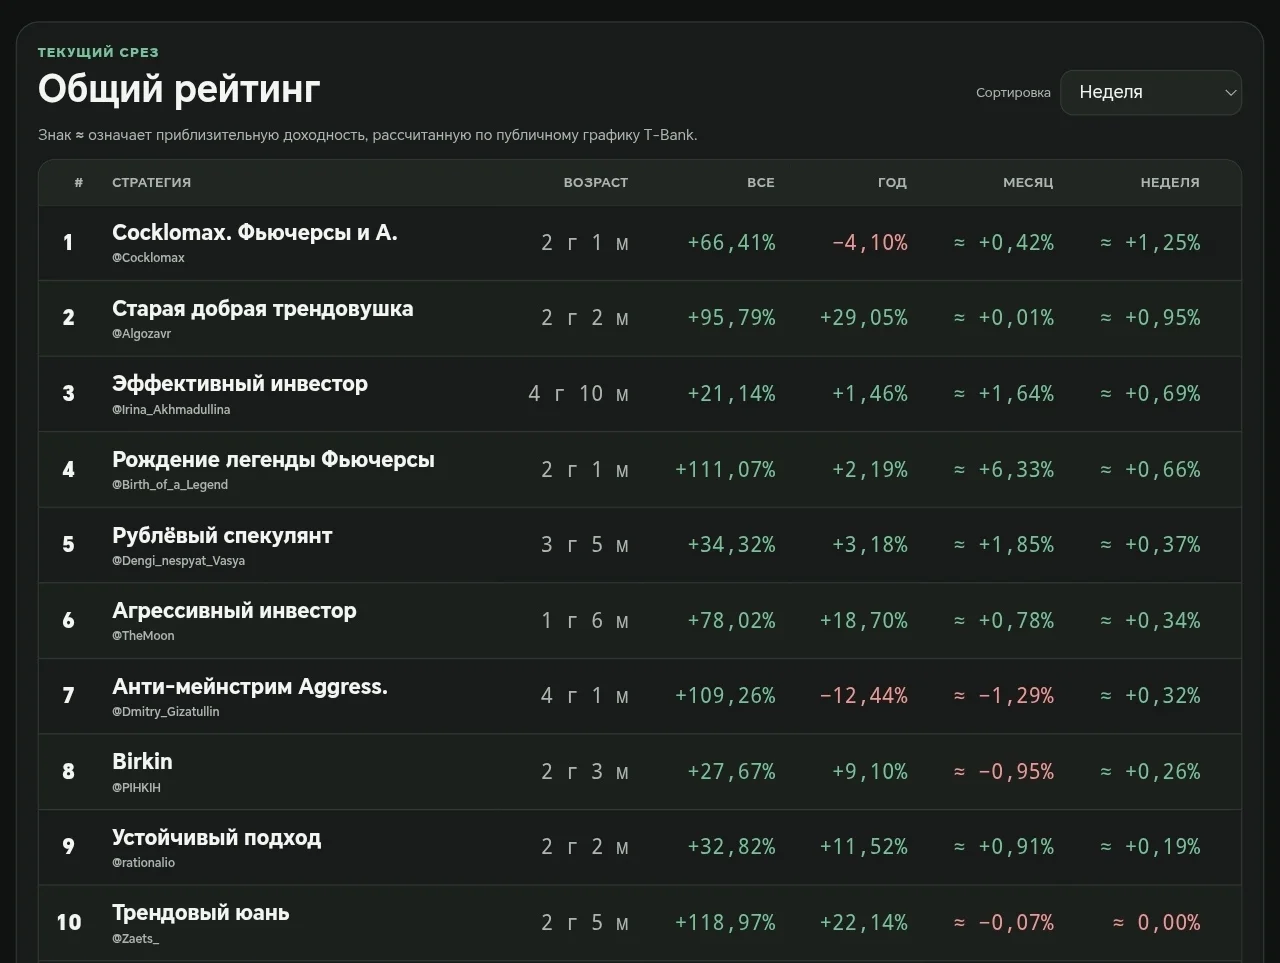Click the weekly return ≈ +0,26%
The height and width of the screenshot is (963, 1280).
[1150, 771]
